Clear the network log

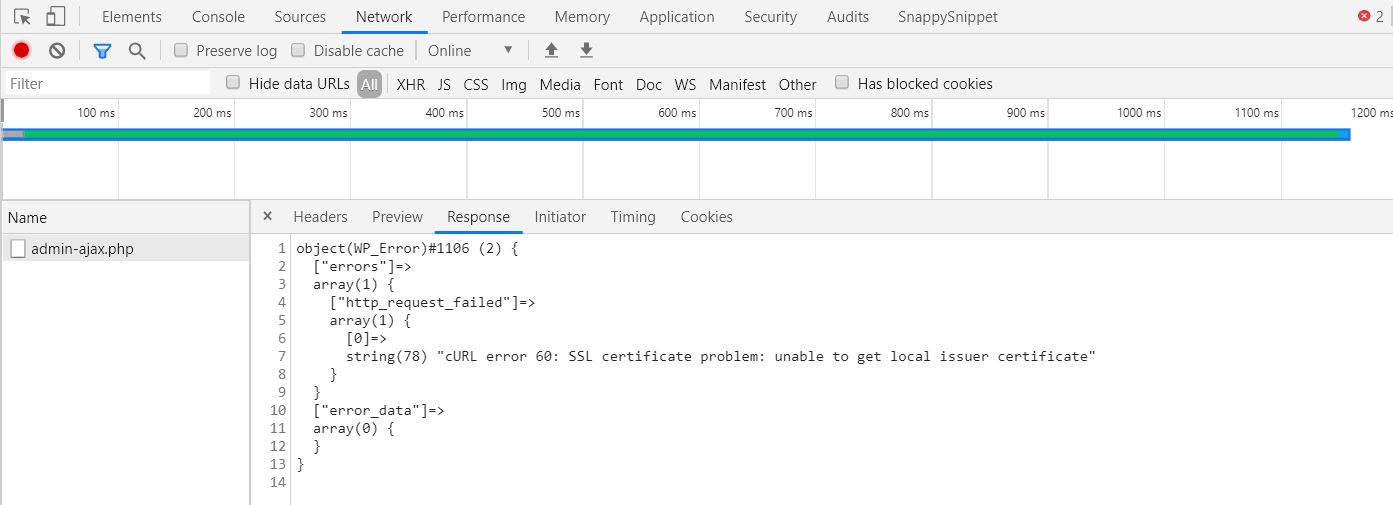tap(57, 50)
